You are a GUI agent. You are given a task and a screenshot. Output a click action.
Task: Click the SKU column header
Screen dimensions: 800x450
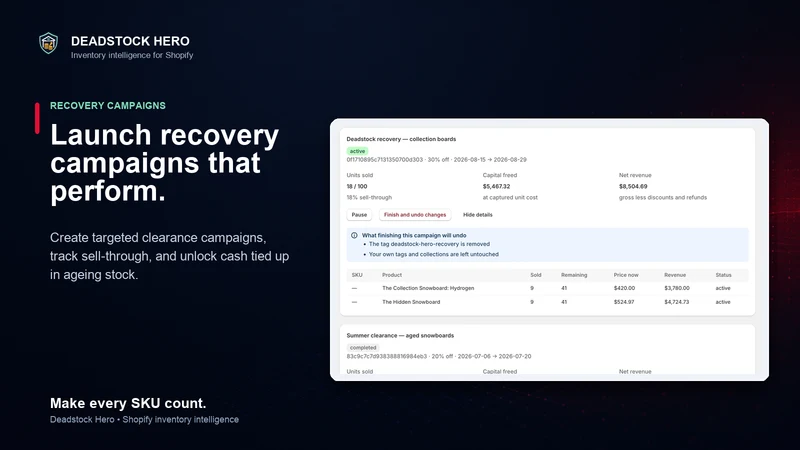pyautogui.click(x=357, y=275)
